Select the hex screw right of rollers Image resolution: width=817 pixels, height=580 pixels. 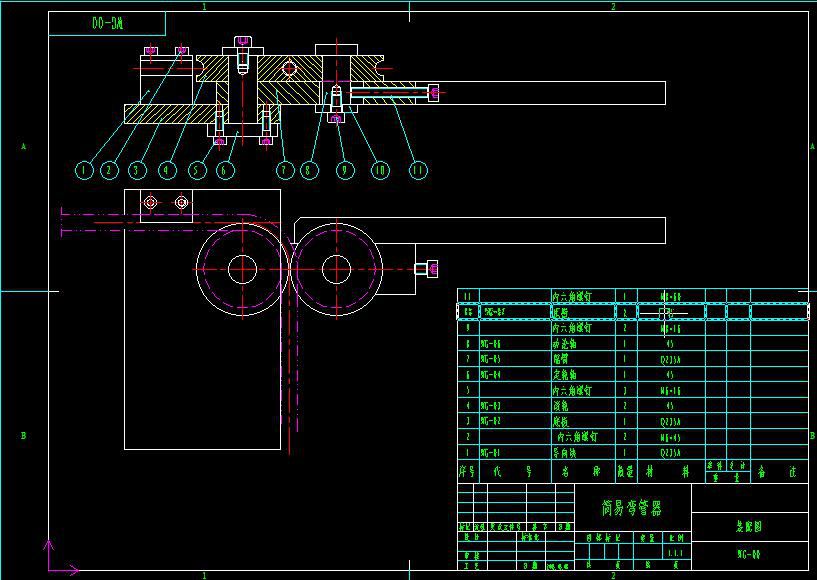(x=426, y=268)
